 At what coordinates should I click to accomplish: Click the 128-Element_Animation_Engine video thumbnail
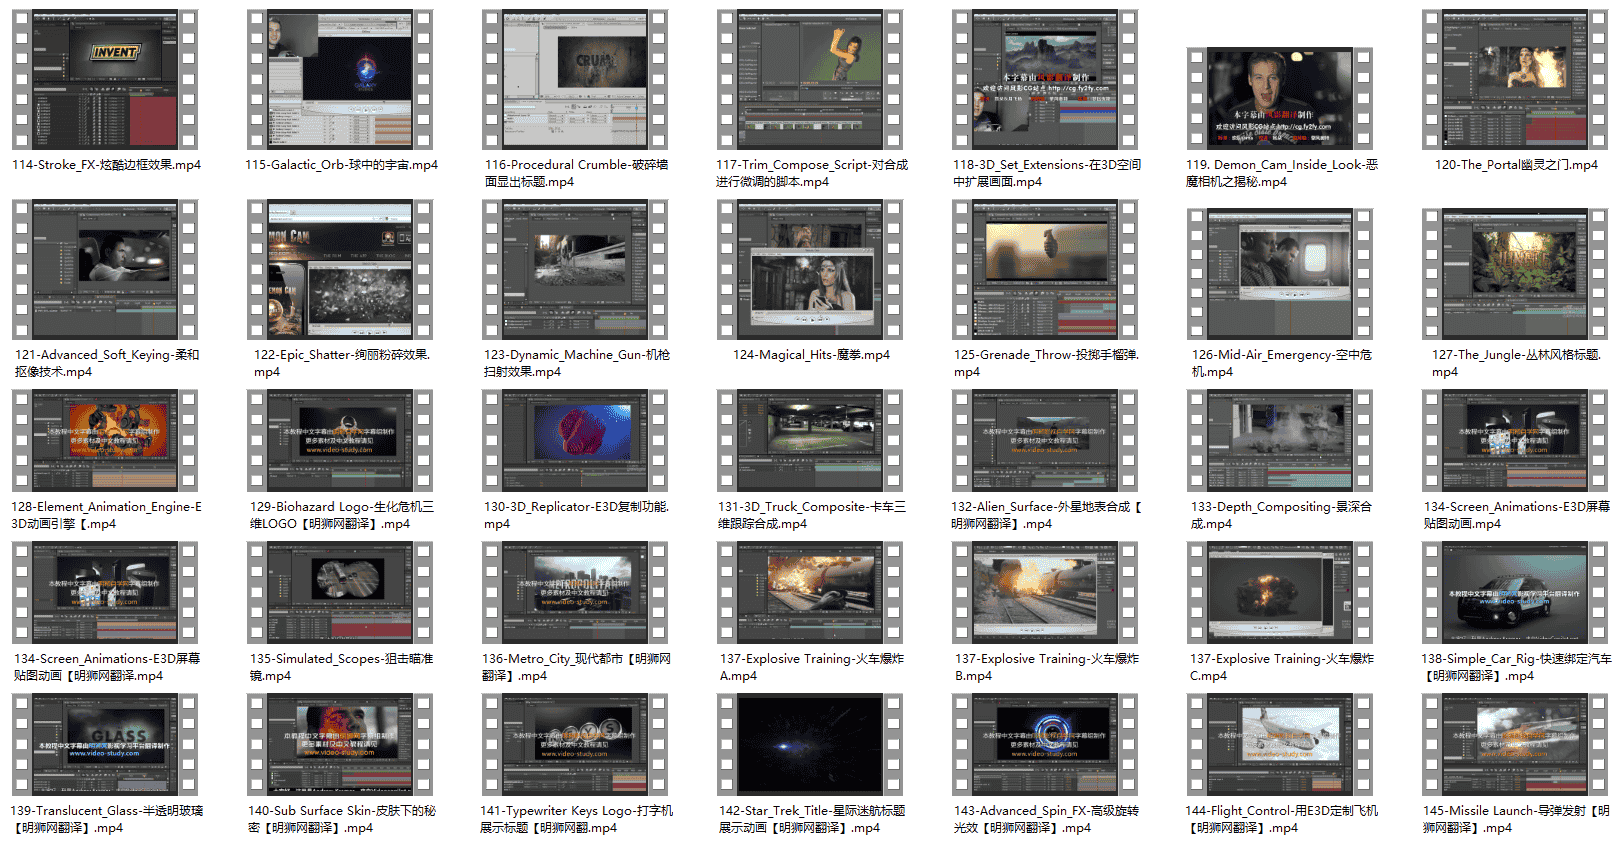[x=105, y=441]
